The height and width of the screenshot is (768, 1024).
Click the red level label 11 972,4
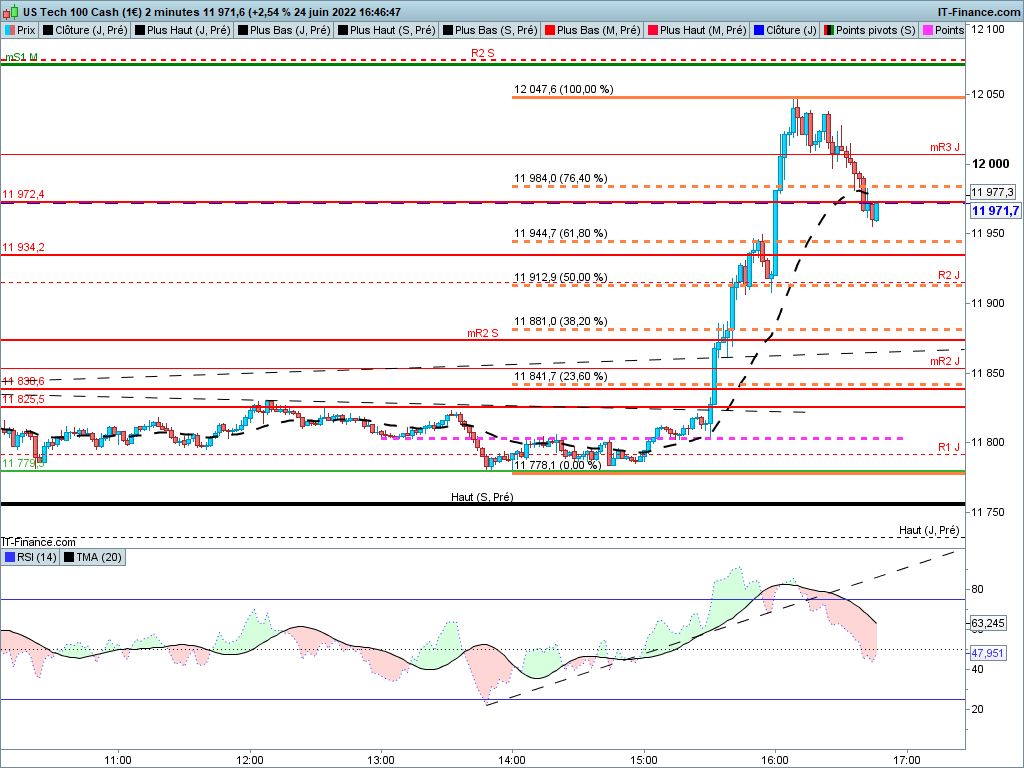click(x=24, y=195)
